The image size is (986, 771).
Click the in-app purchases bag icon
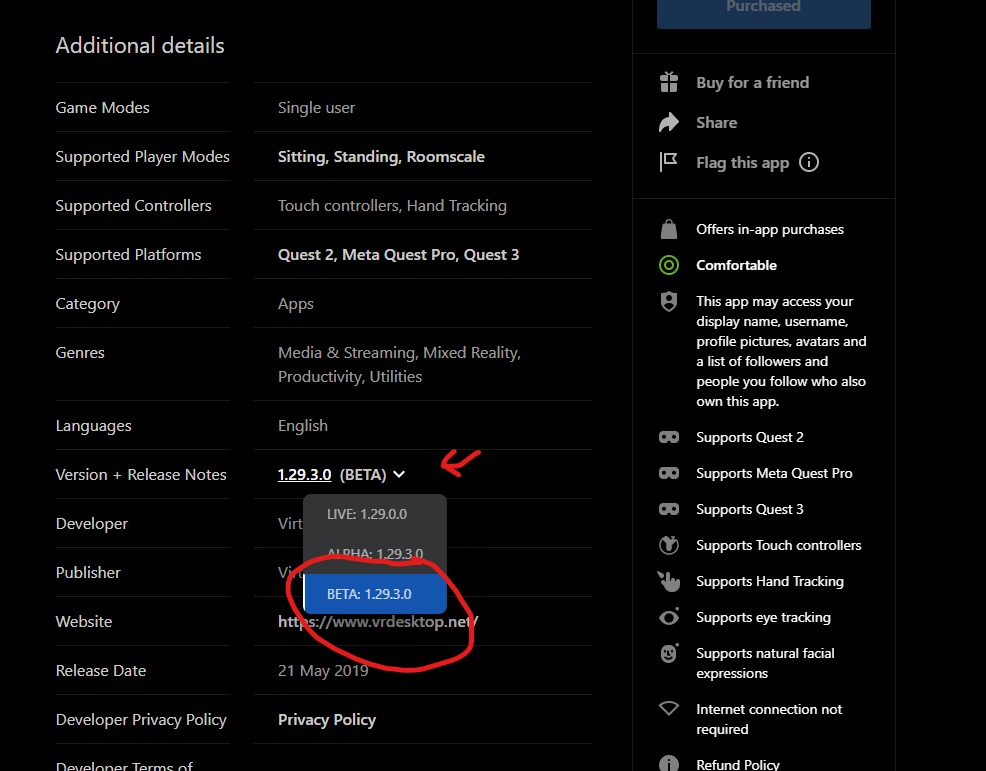point(669,229)
